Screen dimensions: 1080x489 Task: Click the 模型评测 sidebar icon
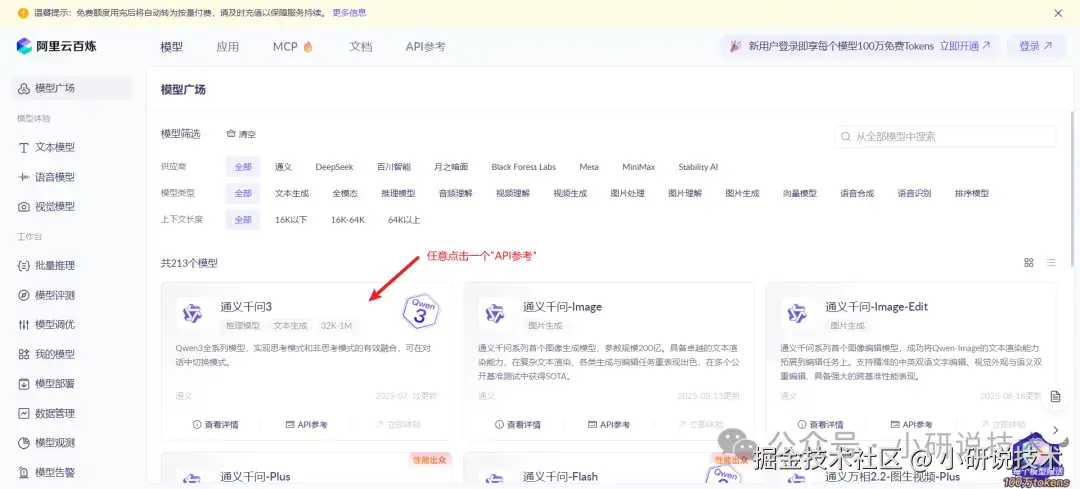tap(23, 295)
